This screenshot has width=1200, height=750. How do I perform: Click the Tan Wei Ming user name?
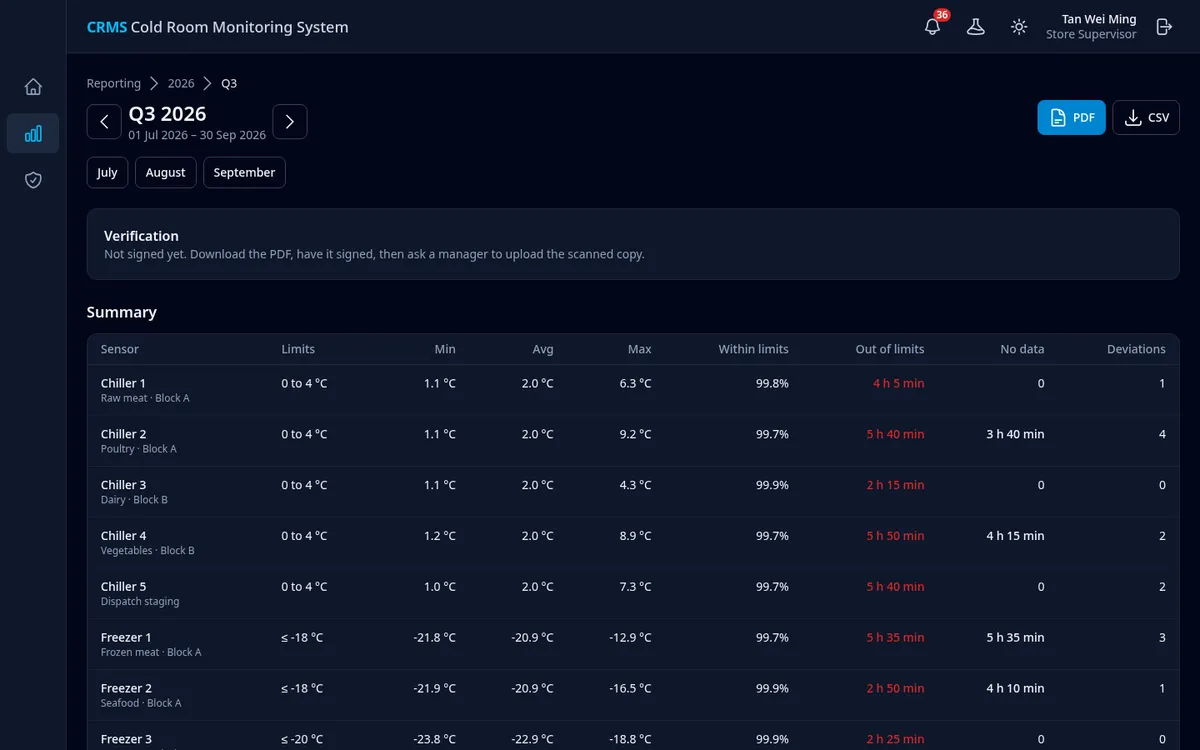tap(1099, 19)
